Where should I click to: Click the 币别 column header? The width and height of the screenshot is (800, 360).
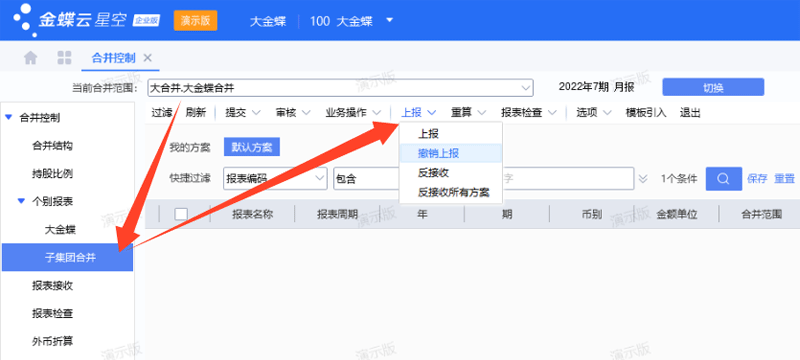[592, 214]
